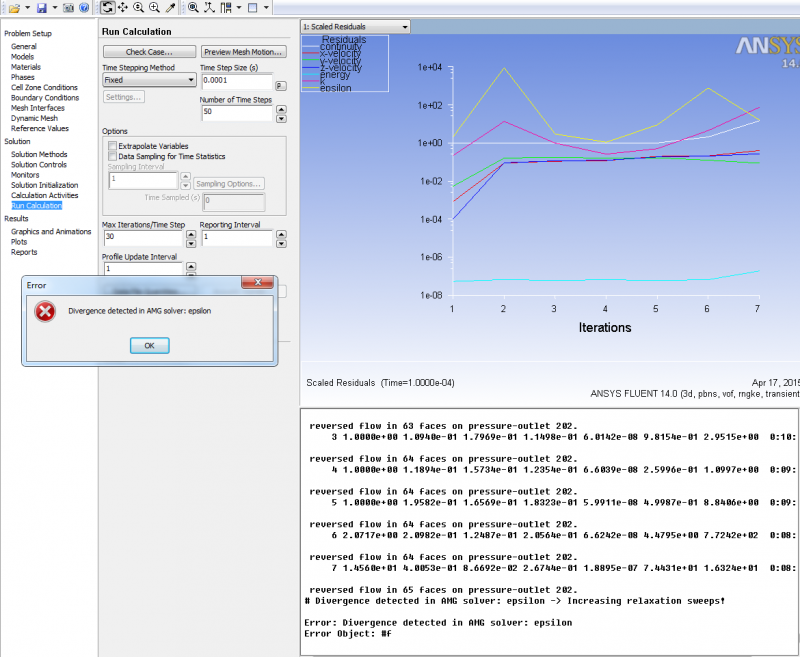Close the Error dialog with X
800x657 pixels.
click(258, 284)
